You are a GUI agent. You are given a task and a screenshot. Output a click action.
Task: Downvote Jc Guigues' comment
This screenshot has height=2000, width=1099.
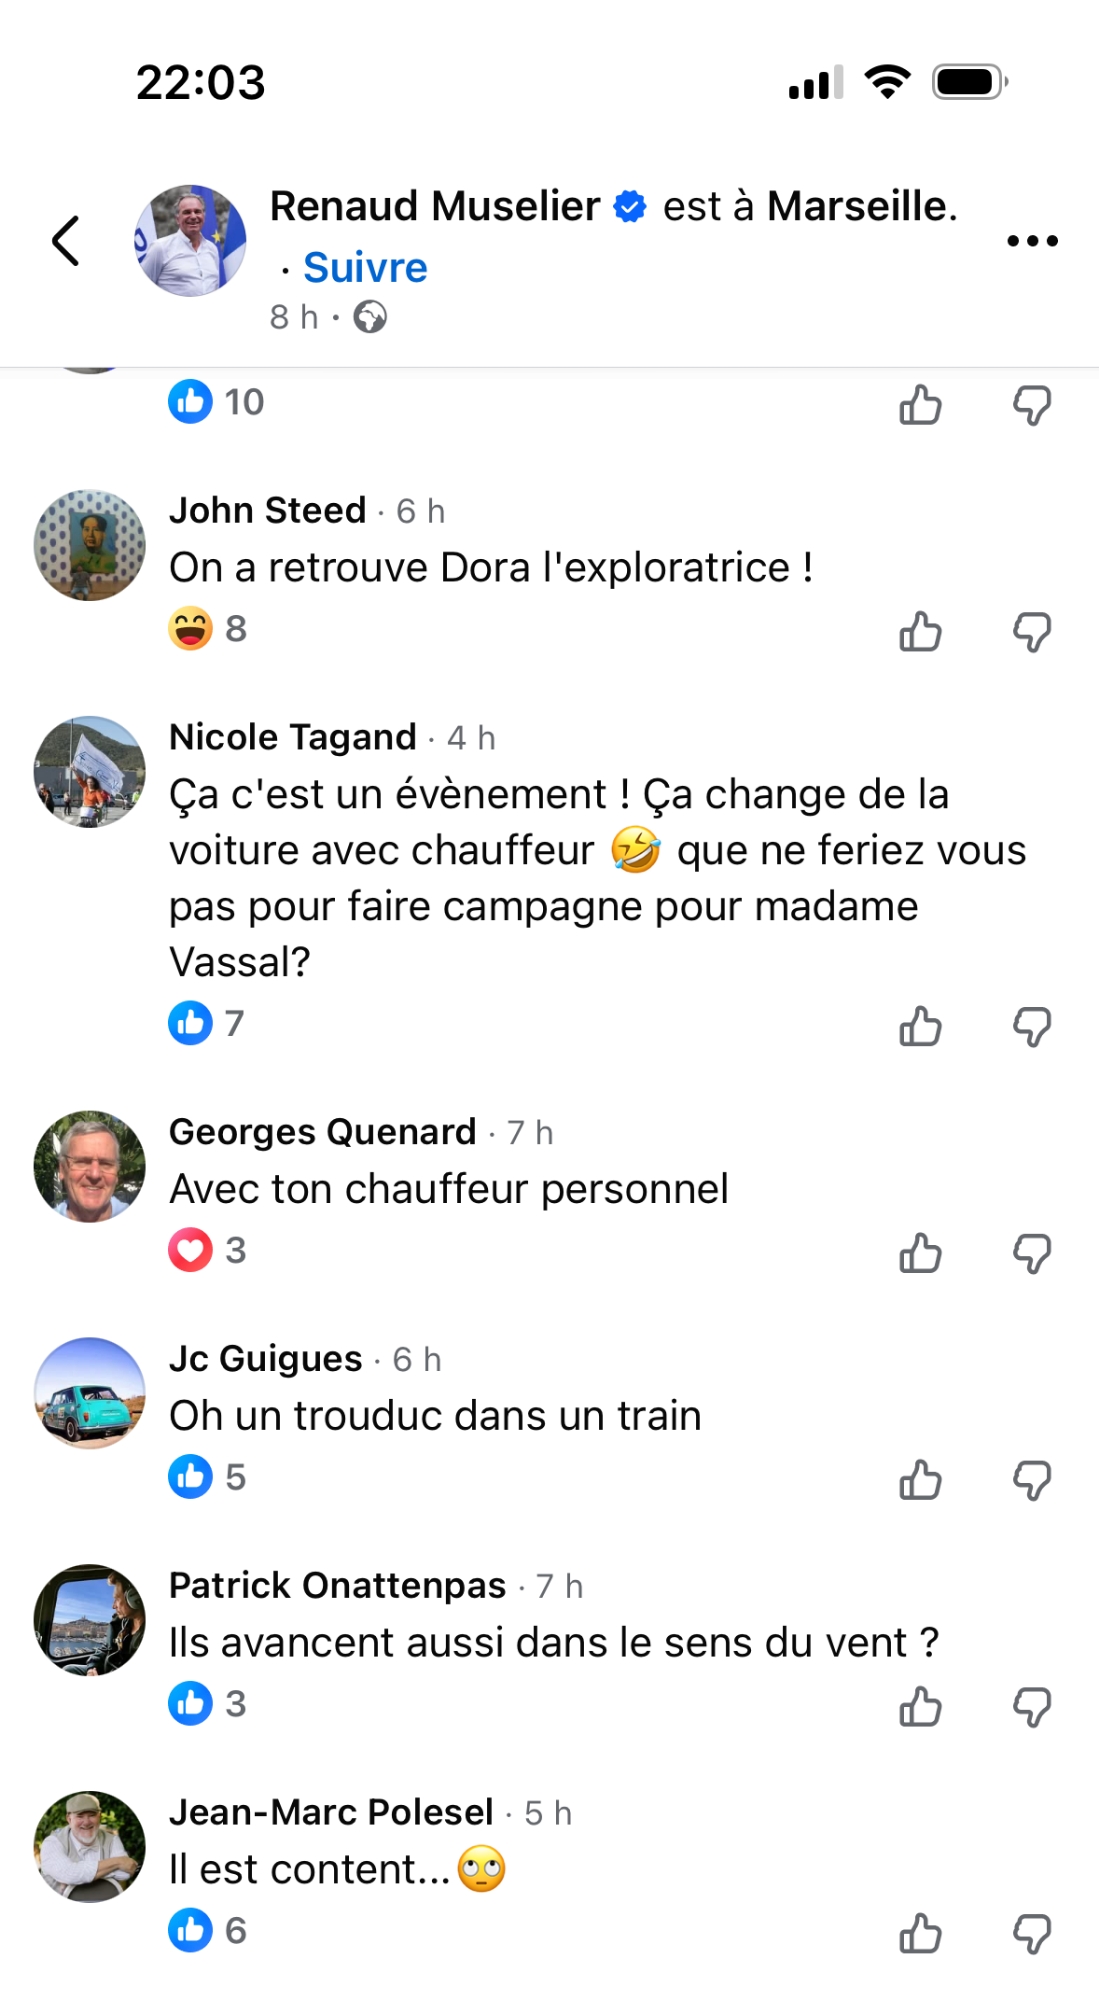tap(1032, 1480)
